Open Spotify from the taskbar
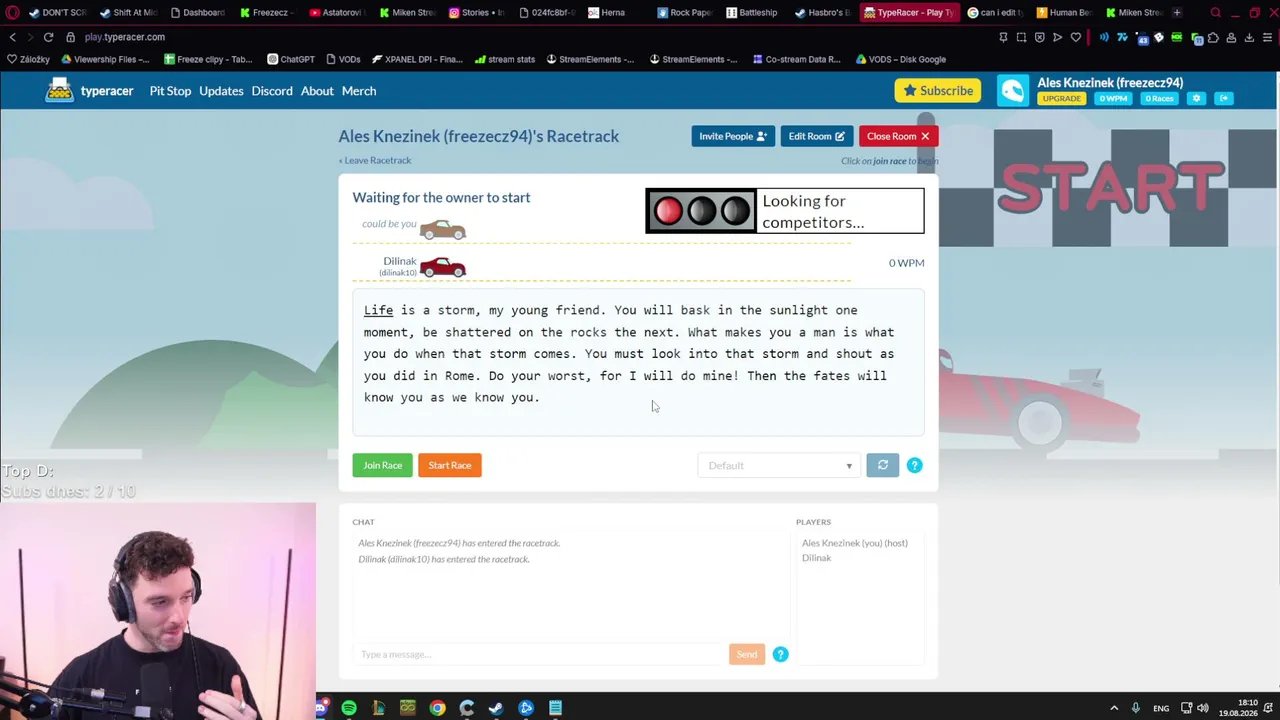 point(349,708)
